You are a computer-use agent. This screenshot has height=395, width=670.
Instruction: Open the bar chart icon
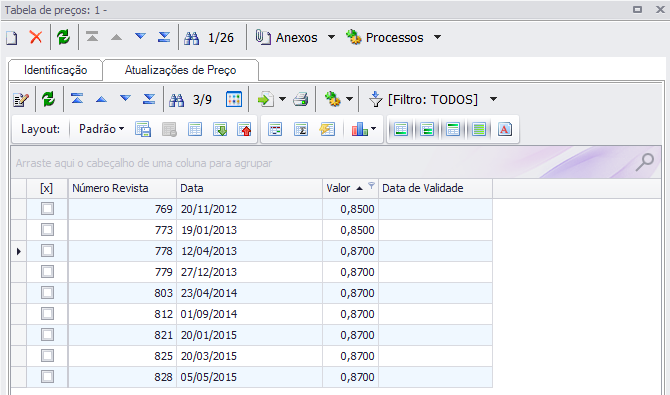[360, 129]
